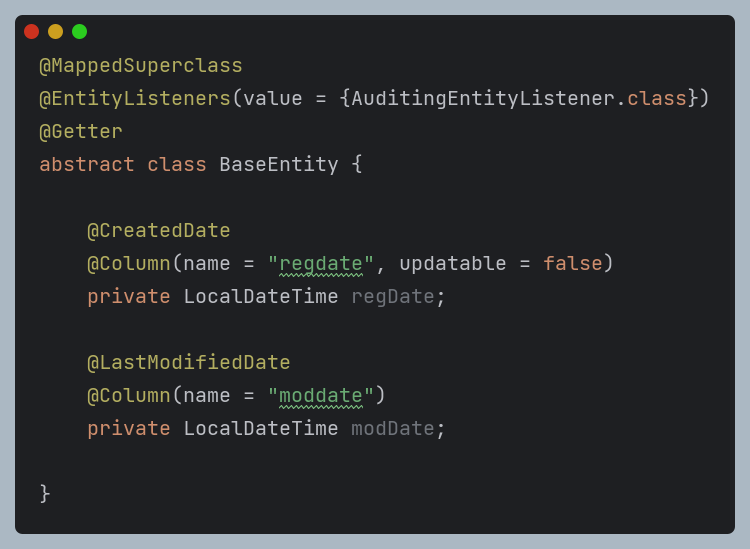Click LocalDateTime type on modDate line
750x549 pixels.
tap(261, 429)
